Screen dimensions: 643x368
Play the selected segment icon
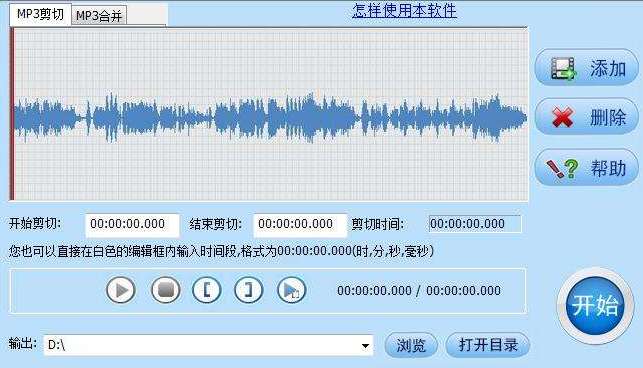292,290
